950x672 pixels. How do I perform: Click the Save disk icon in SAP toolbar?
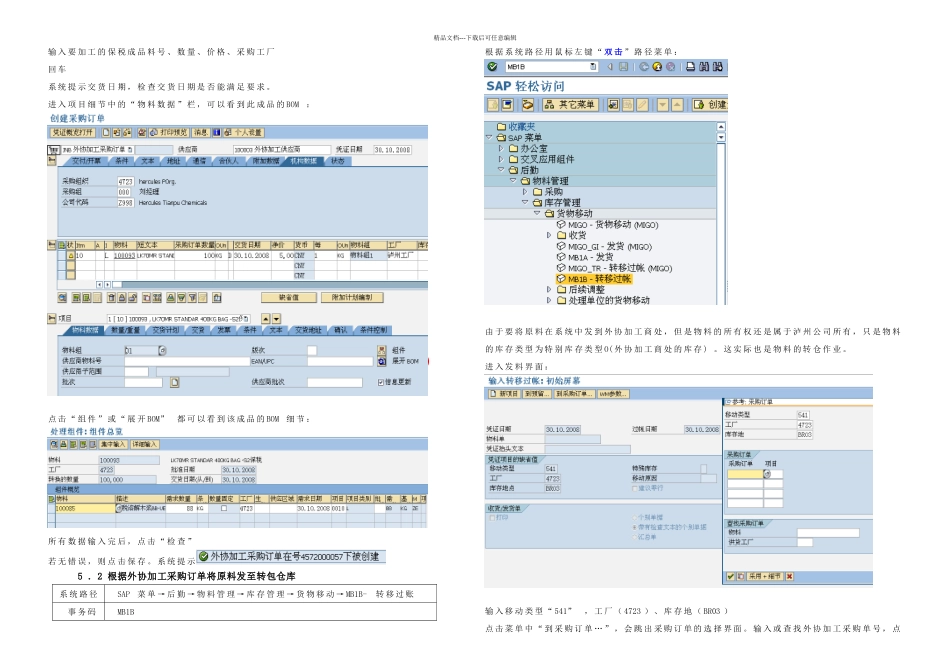pos(623,67)
